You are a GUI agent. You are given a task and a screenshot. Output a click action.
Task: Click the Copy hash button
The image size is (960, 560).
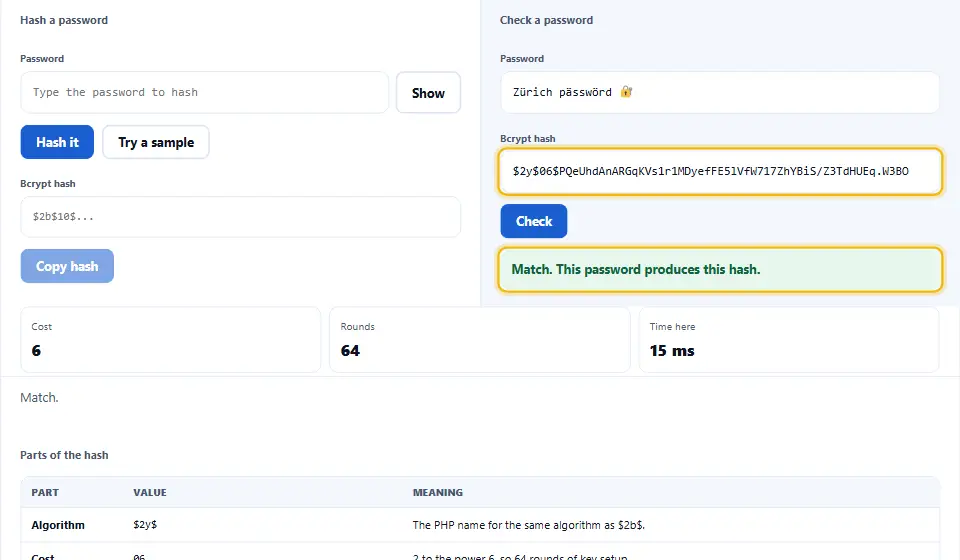(x=67, y=266)
